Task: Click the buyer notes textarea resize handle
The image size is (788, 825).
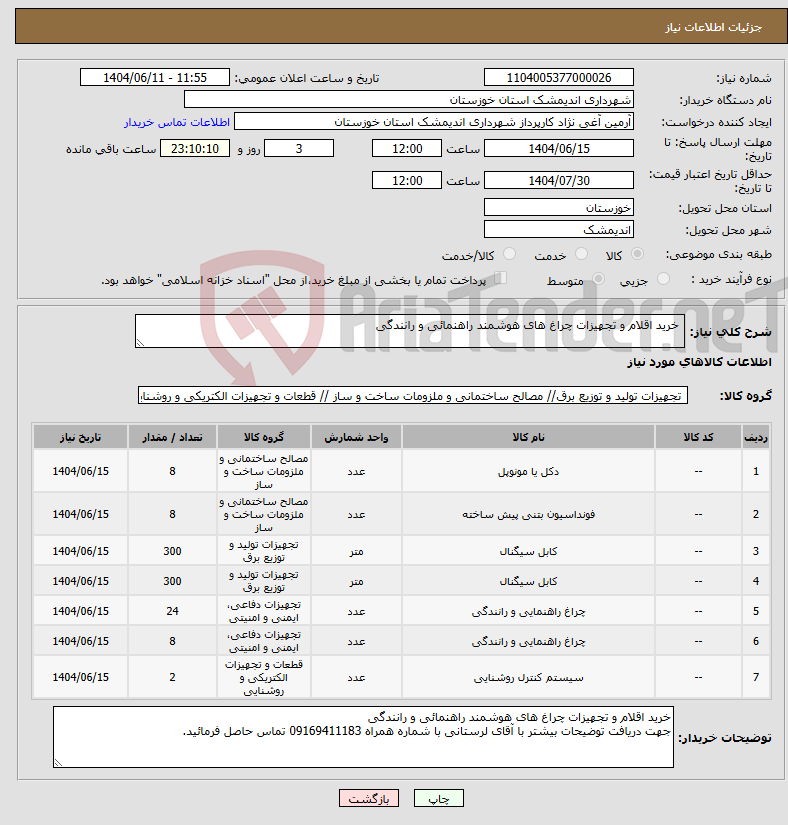Action: [58, 763]
